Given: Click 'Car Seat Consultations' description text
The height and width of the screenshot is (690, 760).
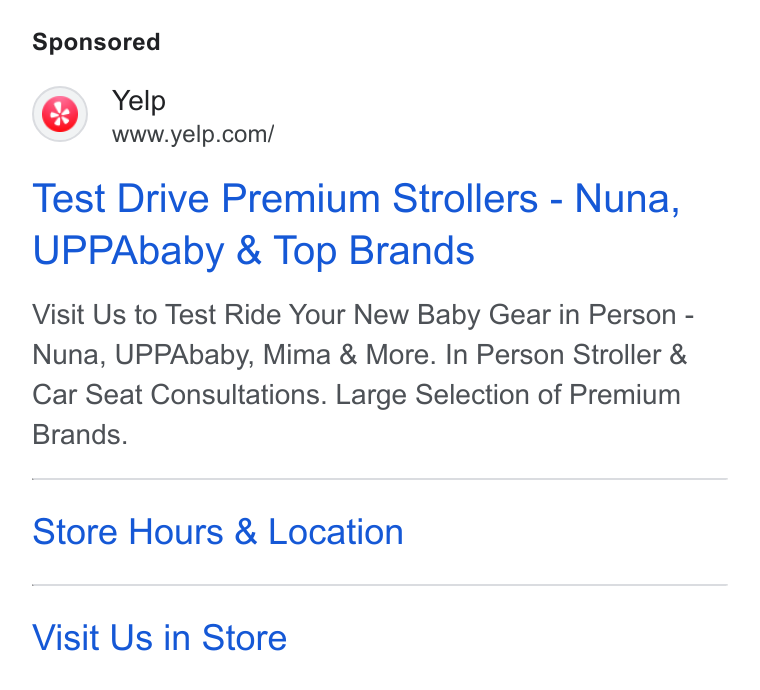Looking at the screenshot, I should point(179,394).
